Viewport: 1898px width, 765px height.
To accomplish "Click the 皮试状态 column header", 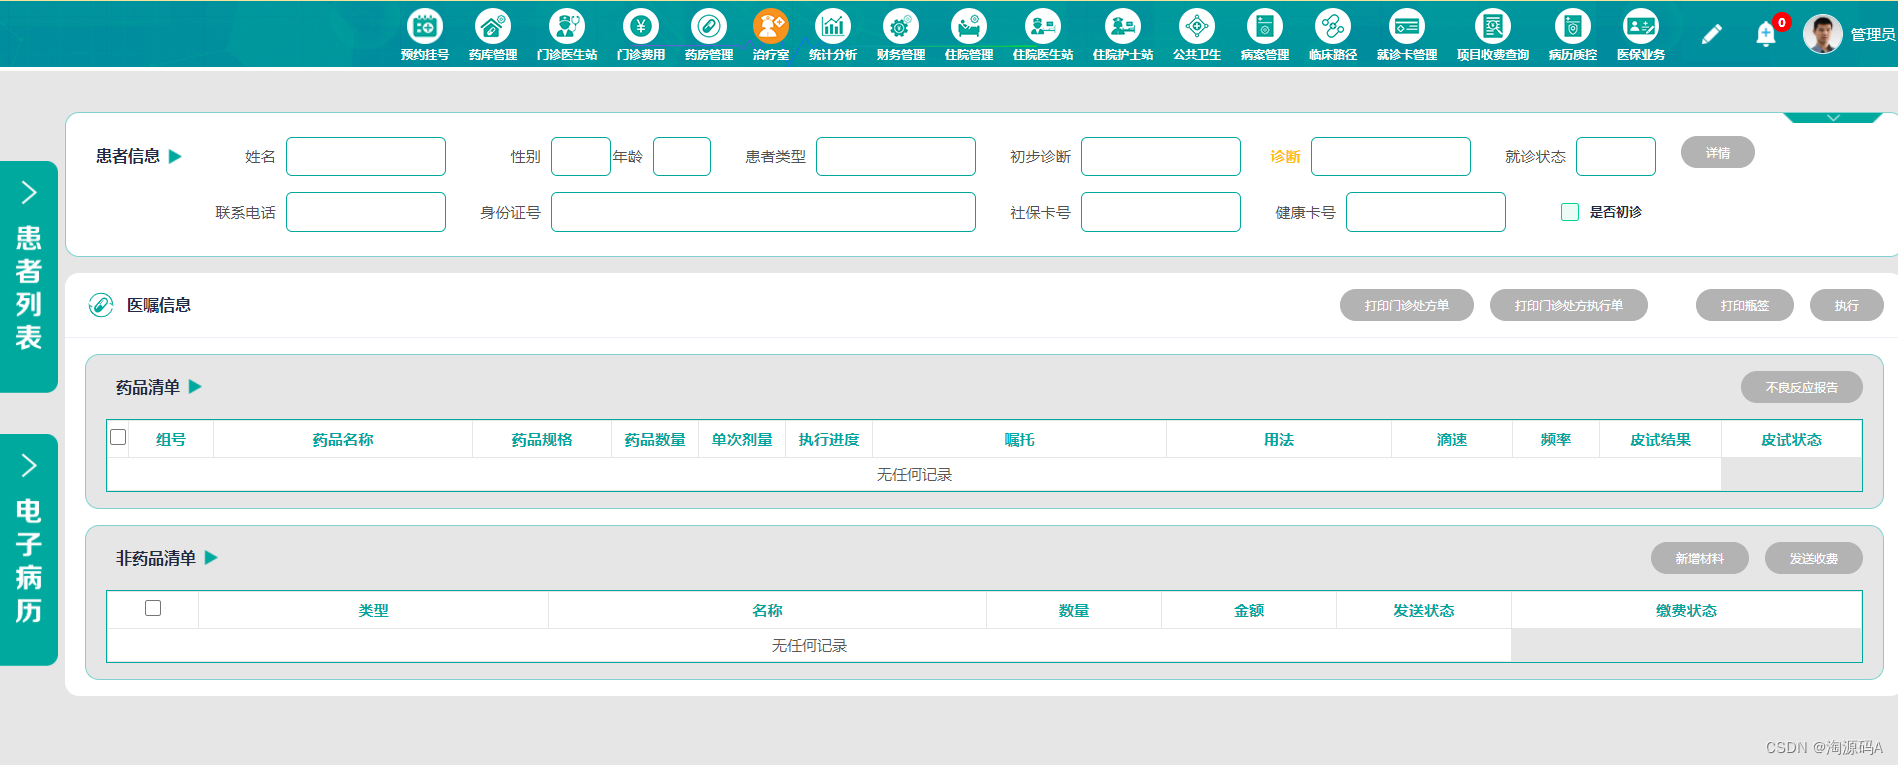I will point(1792,439).
